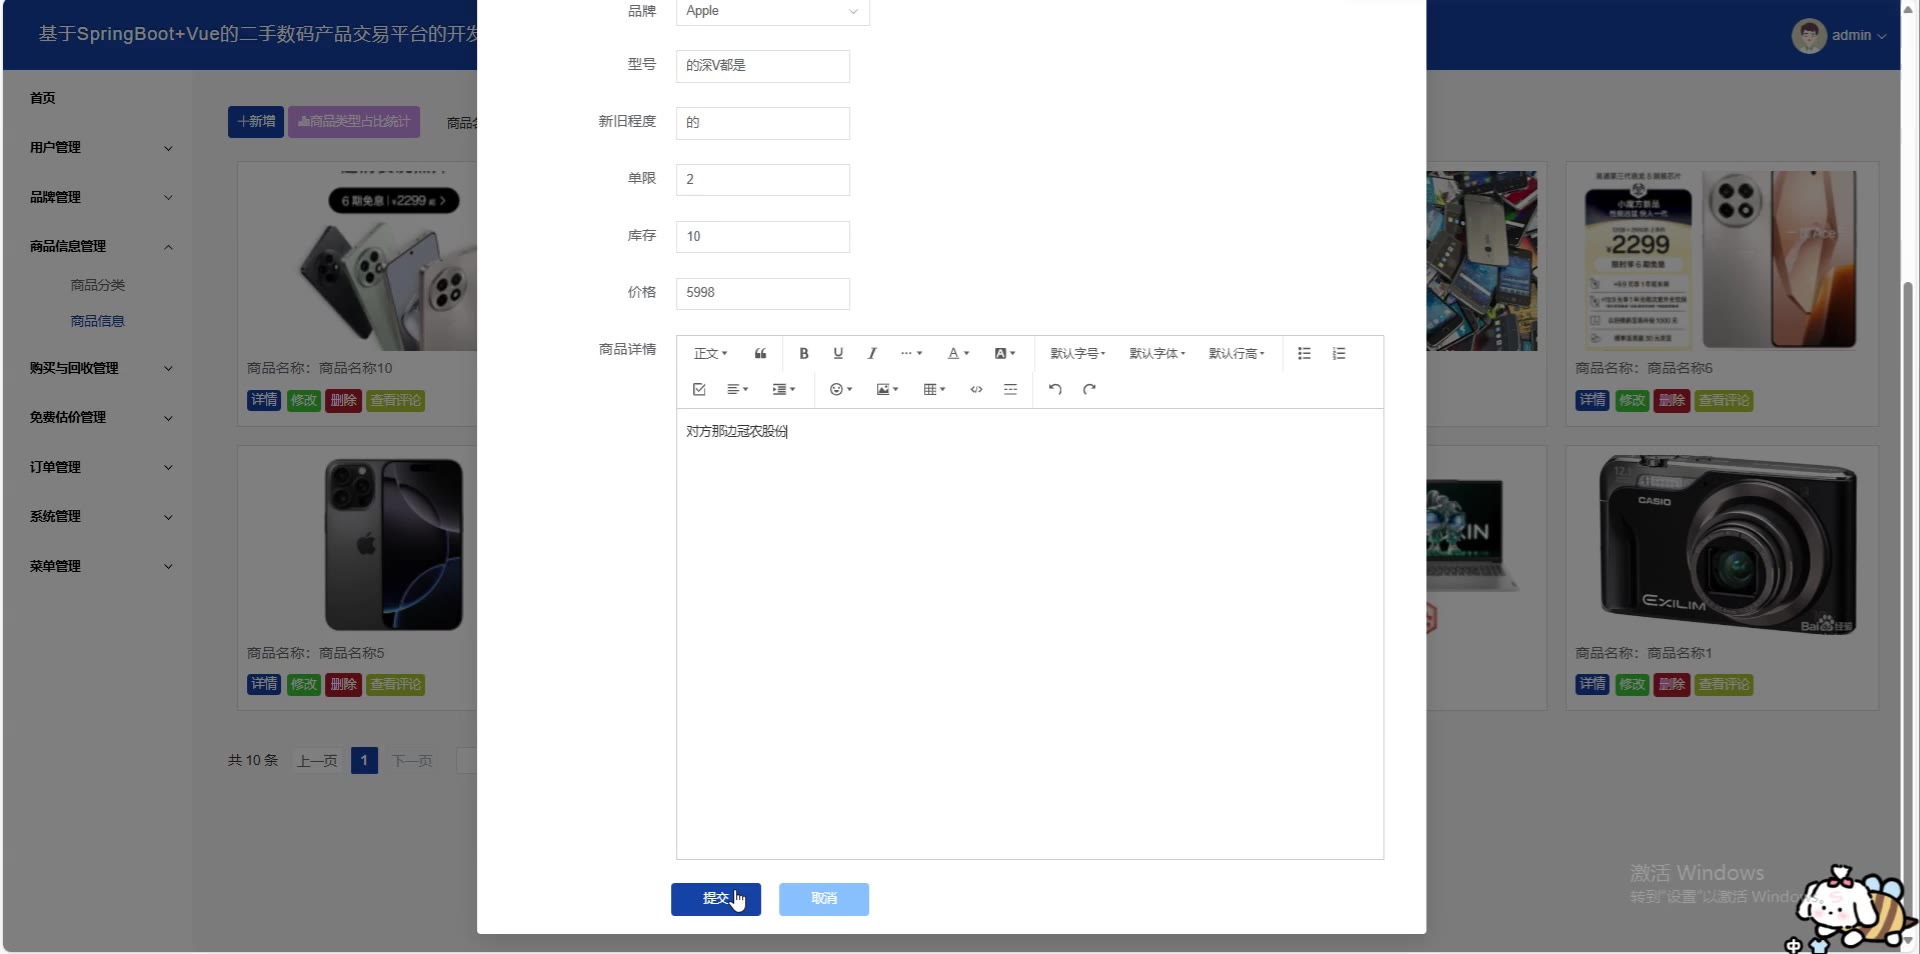
Task: Open the 正文 heading style dropdown
Action: pos(710,354)
